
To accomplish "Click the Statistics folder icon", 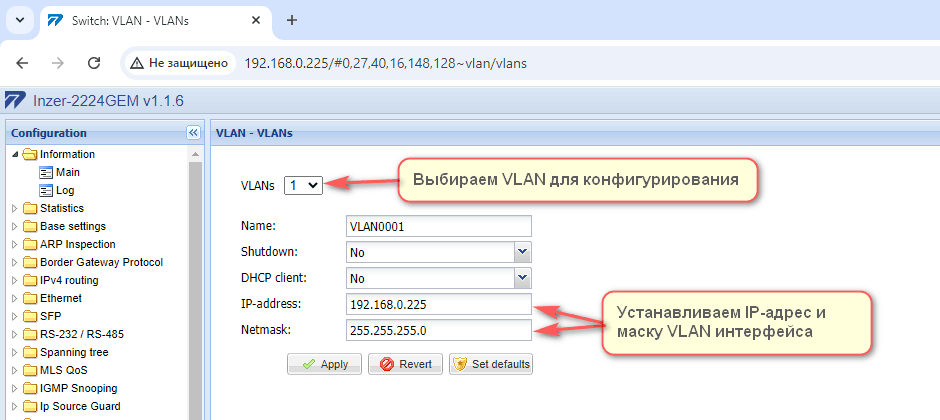I will (x=29, y=209).
